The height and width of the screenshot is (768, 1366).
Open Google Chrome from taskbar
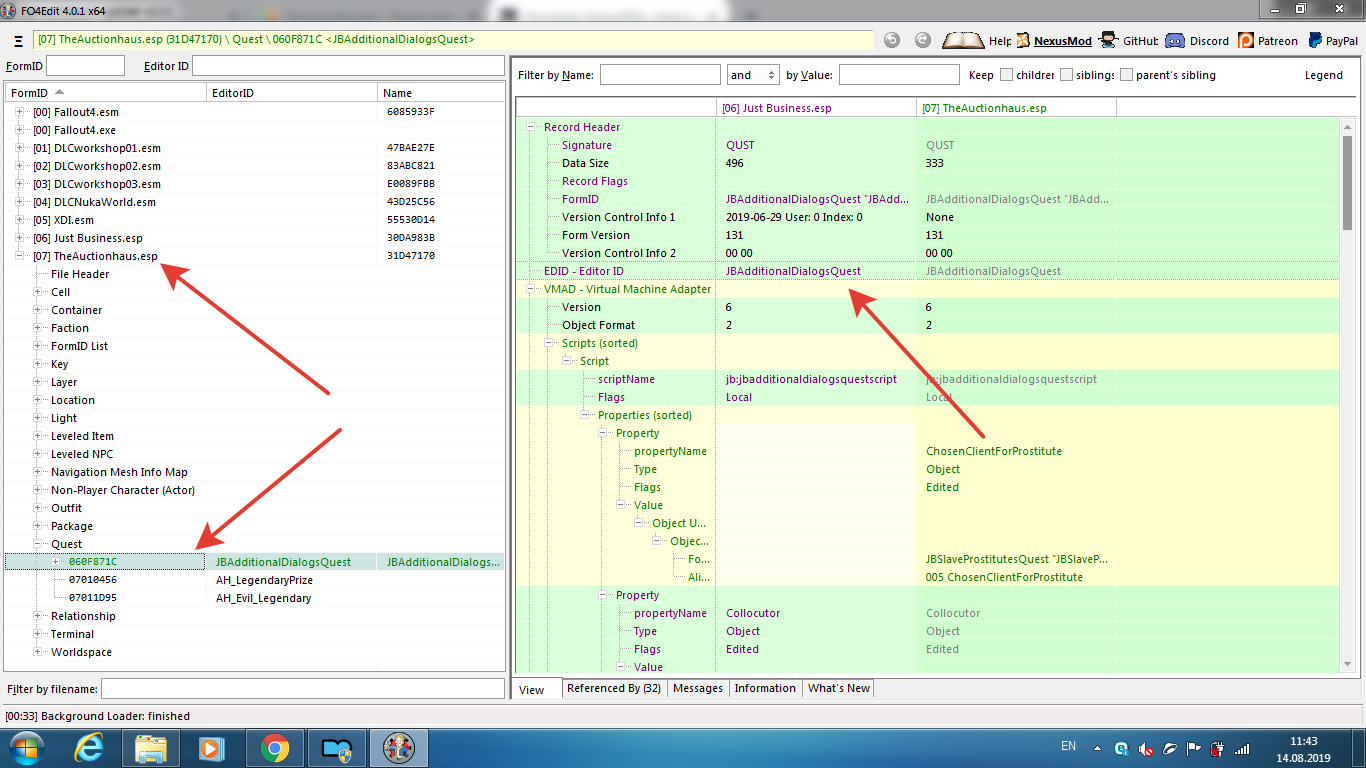pyautogui.click(x=275, y=747)
